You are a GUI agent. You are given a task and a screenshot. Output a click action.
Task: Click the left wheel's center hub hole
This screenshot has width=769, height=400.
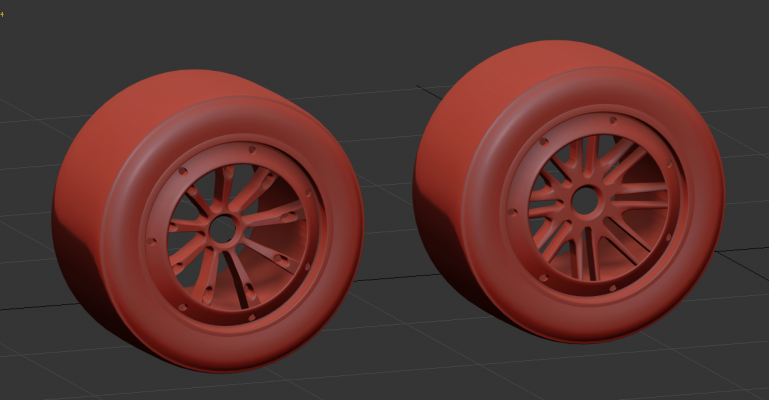tap(221, 228)
